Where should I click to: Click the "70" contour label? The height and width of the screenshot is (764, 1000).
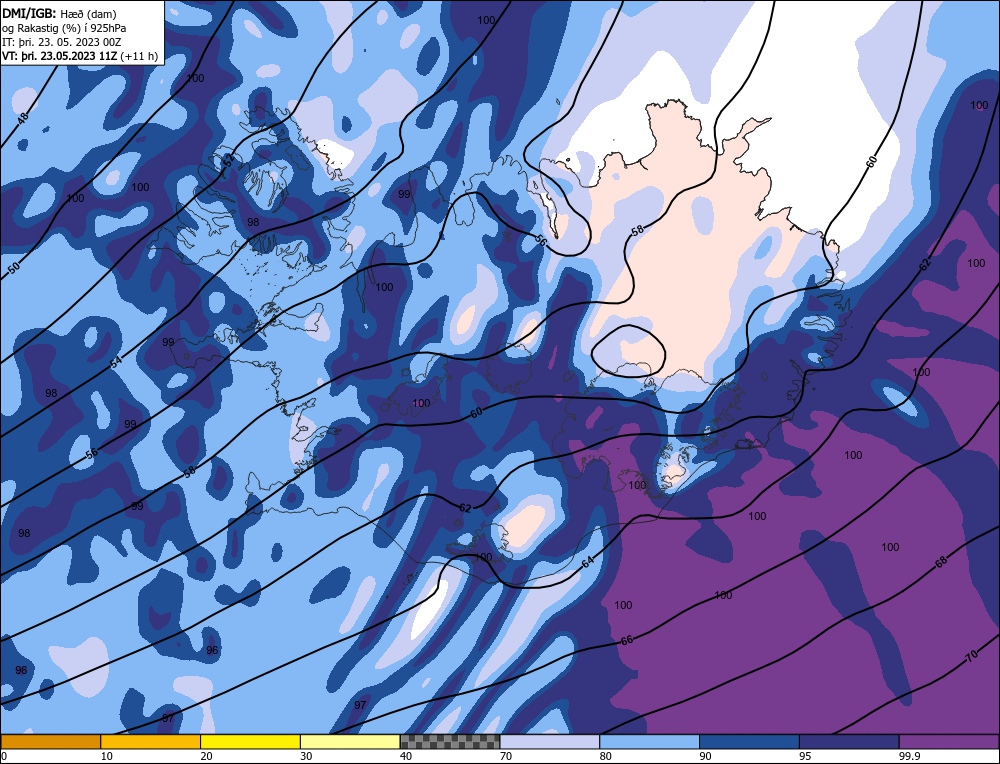pos(972,657)
